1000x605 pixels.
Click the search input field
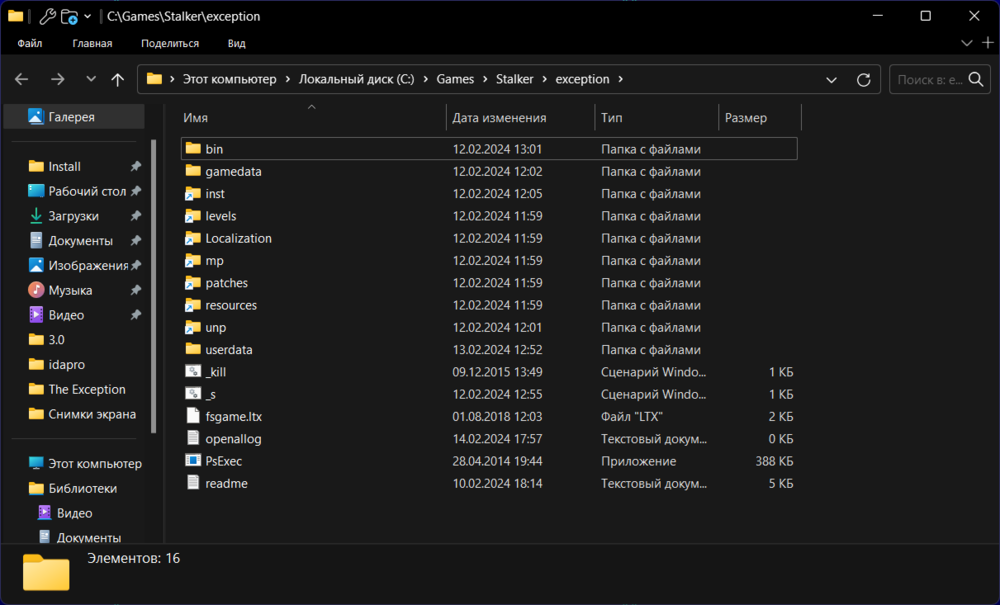click(x=930, y=79)
